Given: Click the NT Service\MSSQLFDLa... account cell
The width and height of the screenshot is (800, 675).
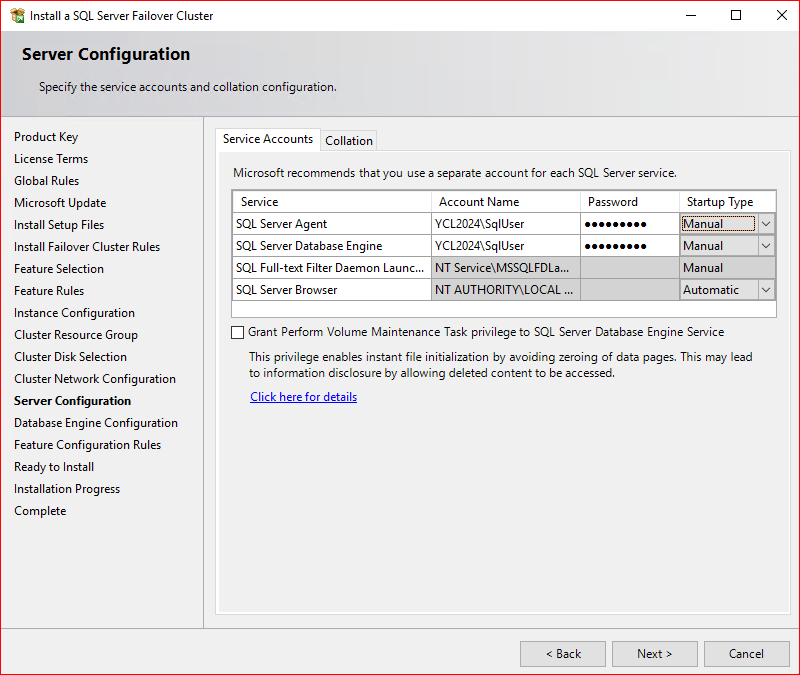Looking at the screenshot, I should click(x=506, y=268).
